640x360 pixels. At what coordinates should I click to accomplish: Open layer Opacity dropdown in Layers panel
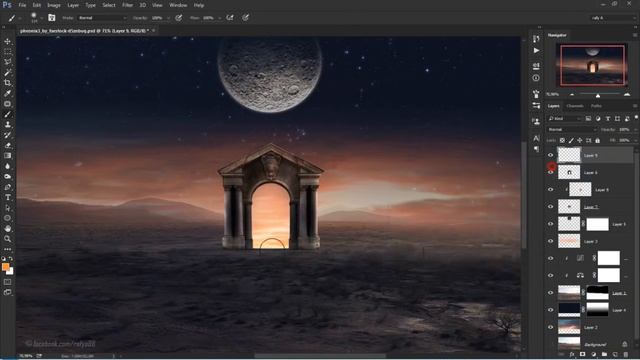pyautogui.click(x=636, y=129)
